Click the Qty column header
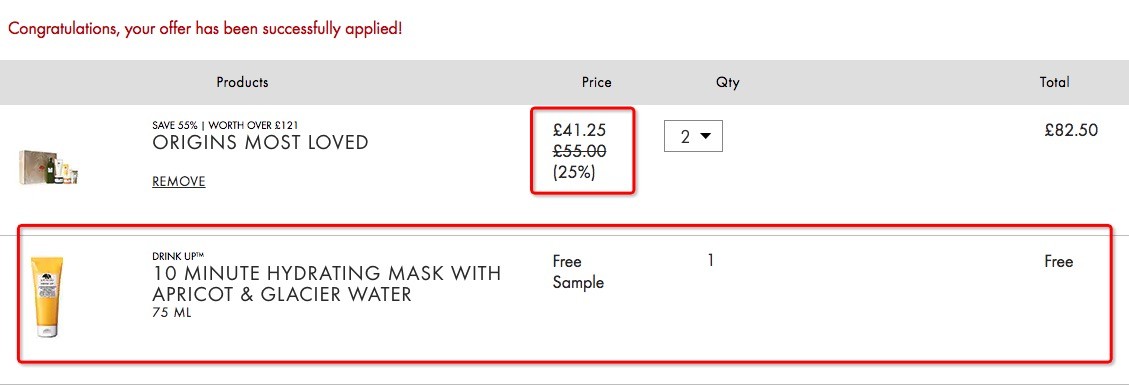The height and width of the screenshot is (387, 1129). coord(727,83)
